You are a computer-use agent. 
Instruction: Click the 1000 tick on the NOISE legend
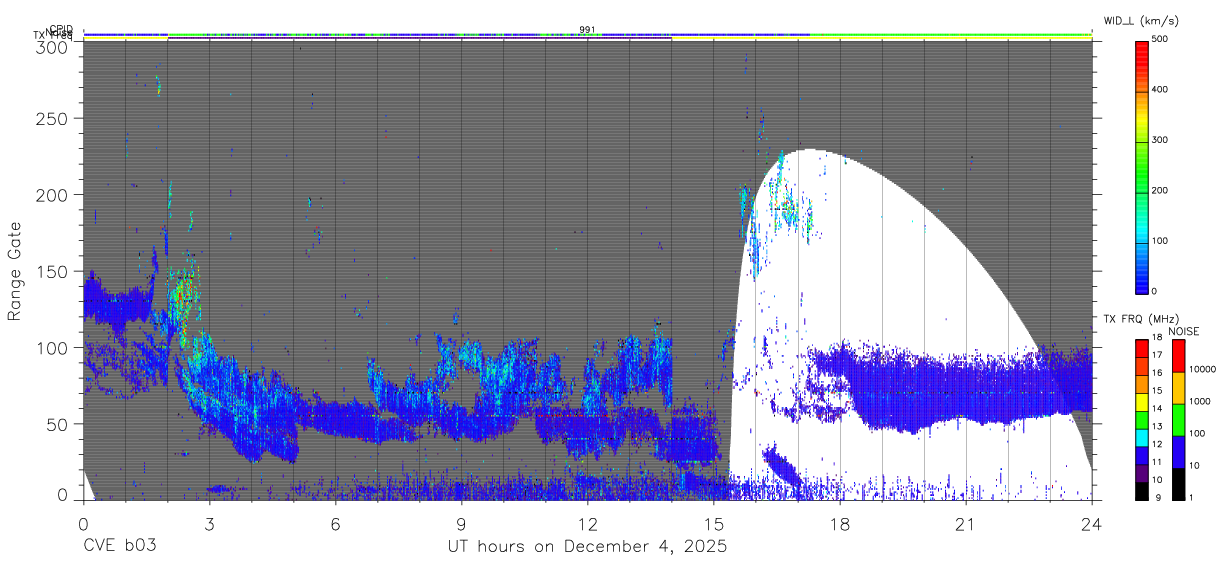pos(1199,402)
